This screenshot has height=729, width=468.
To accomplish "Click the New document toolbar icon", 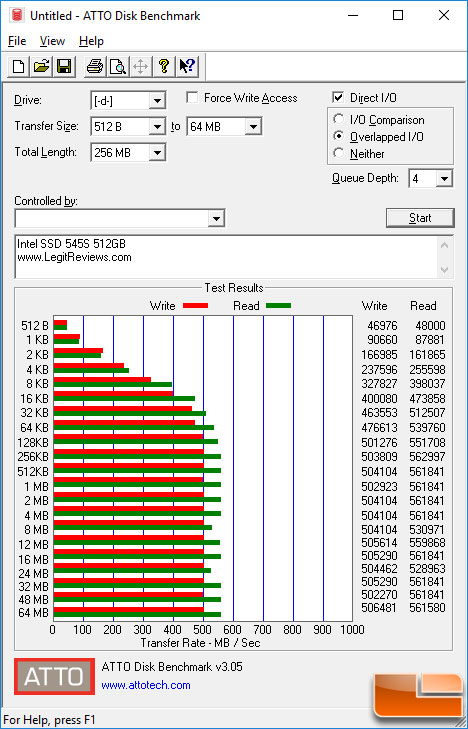I will [19, 66].
